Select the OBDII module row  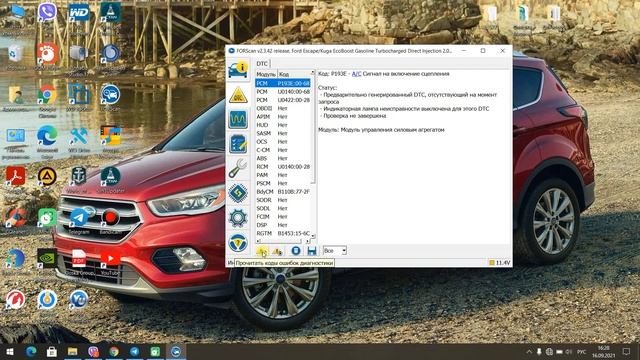coord(283,109)
